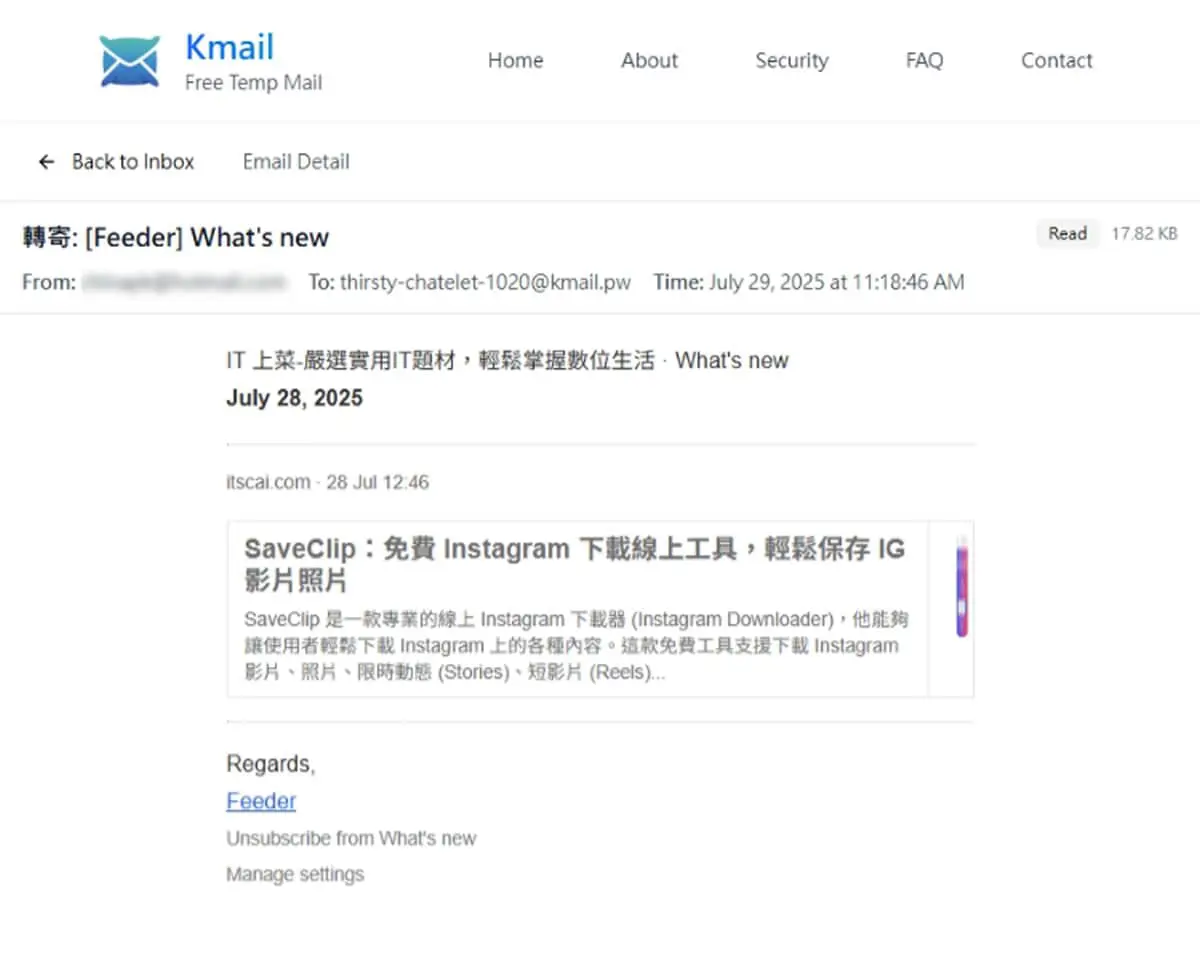Image resolution: width=1200 pixels, height=968 pixels.
Task: Click the Back to Inbox button
Action: pos(116,162)
